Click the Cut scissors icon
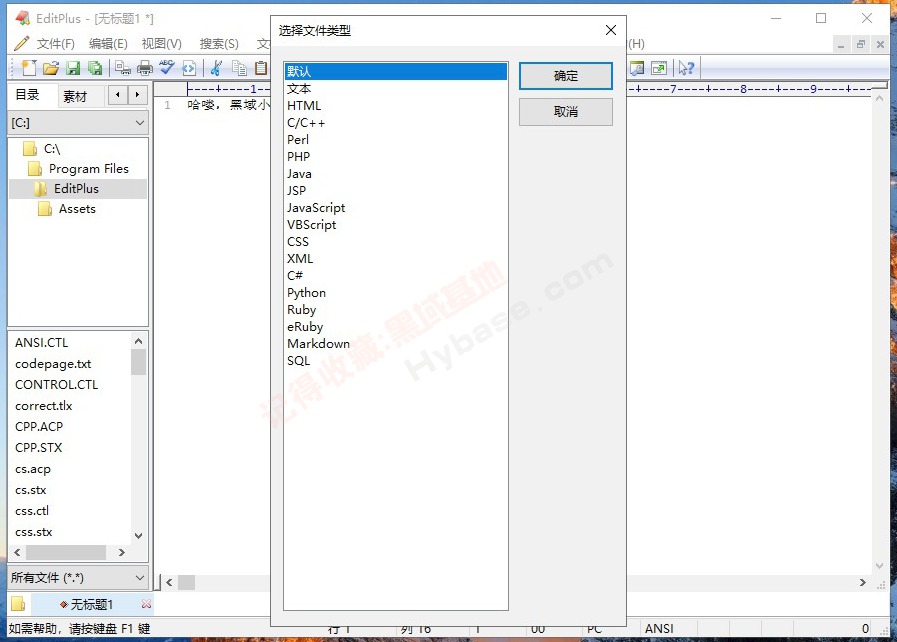The height and width of the screenshot is (642, 897). (216, 68)
